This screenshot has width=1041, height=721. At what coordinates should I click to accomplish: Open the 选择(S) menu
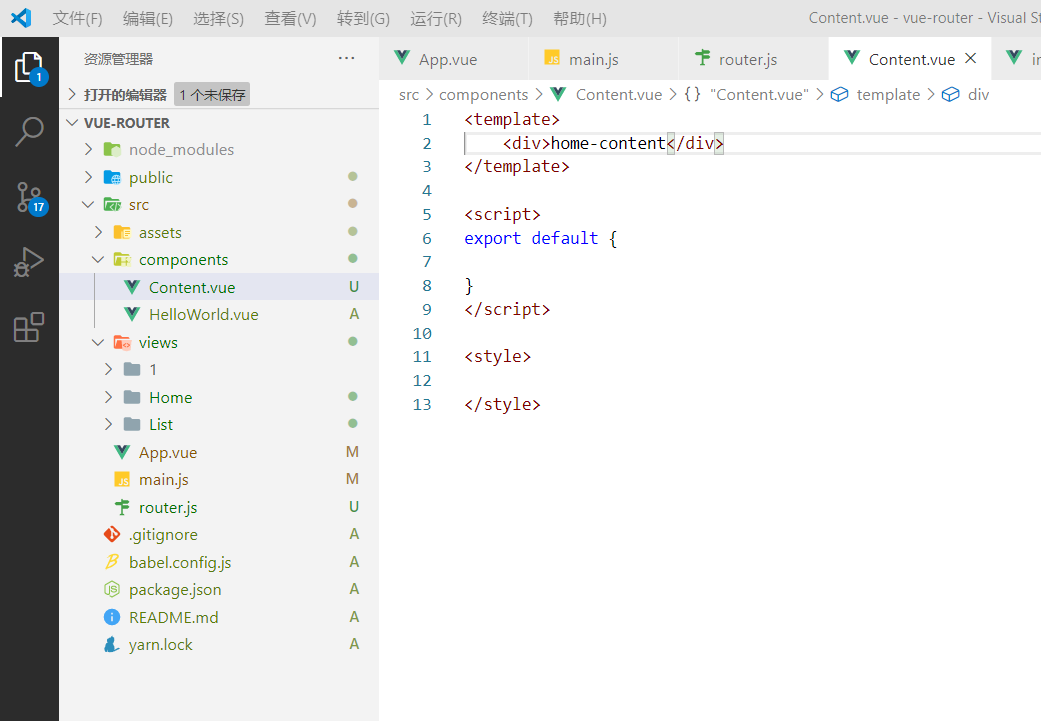218,19
